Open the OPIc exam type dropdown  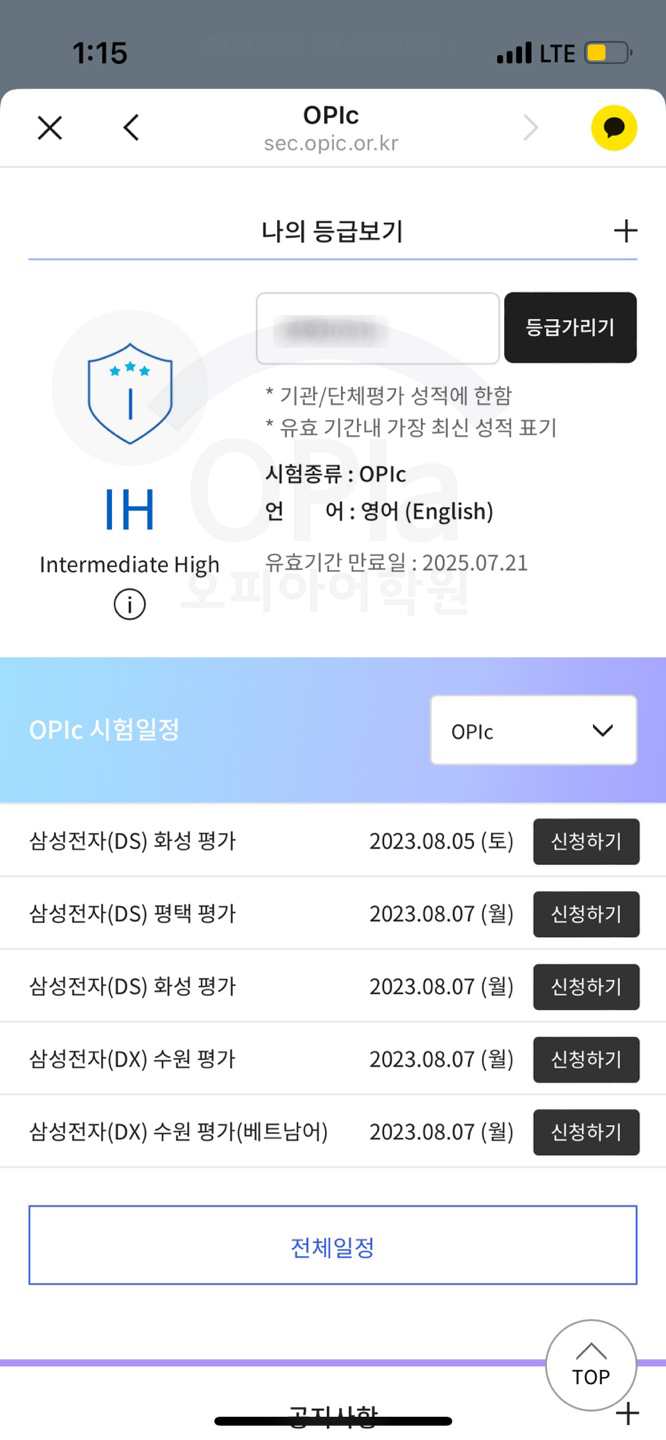click(x=533, y=730)
